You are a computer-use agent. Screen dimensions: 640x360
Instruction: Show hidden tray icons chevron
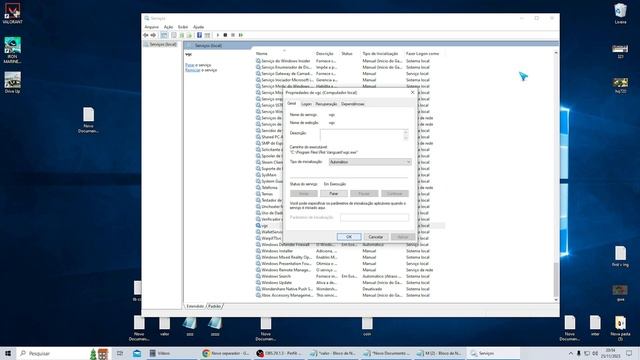click(x=570, y=353)
